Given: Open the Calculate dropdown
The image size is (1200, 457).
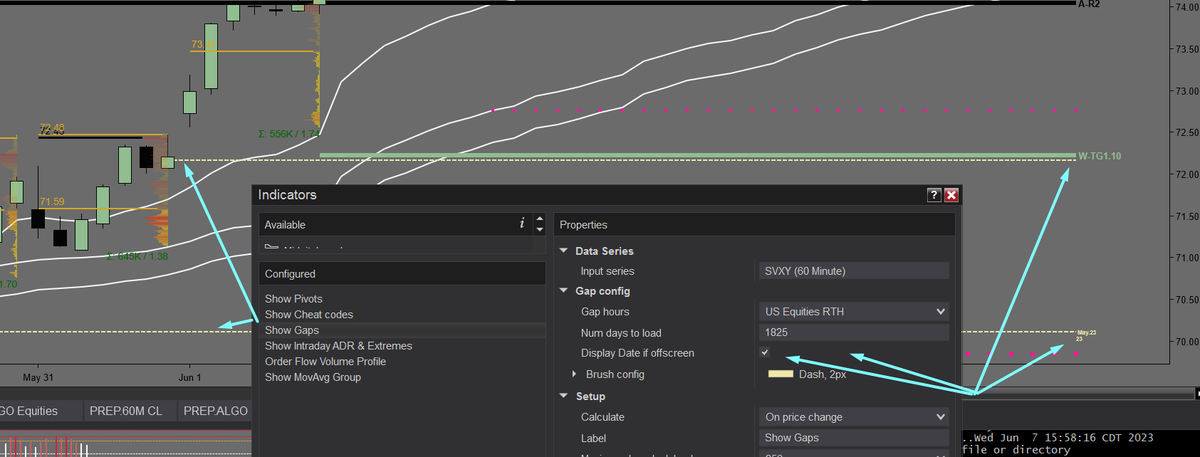Looking at the screenshot, I should [853, 416].
